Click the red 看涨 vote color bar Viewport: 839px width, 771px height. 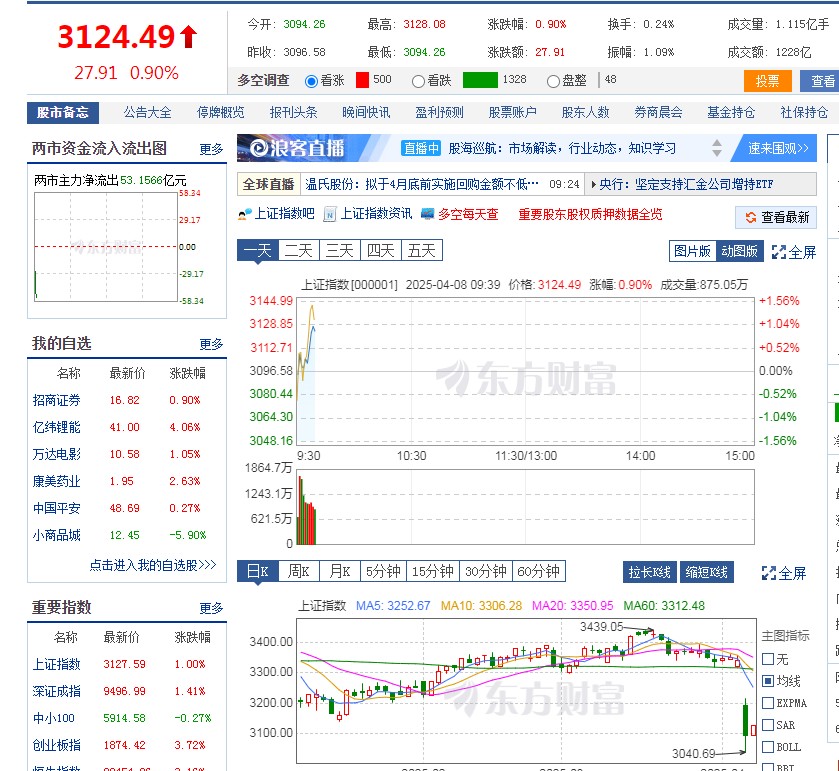(362, 80)
